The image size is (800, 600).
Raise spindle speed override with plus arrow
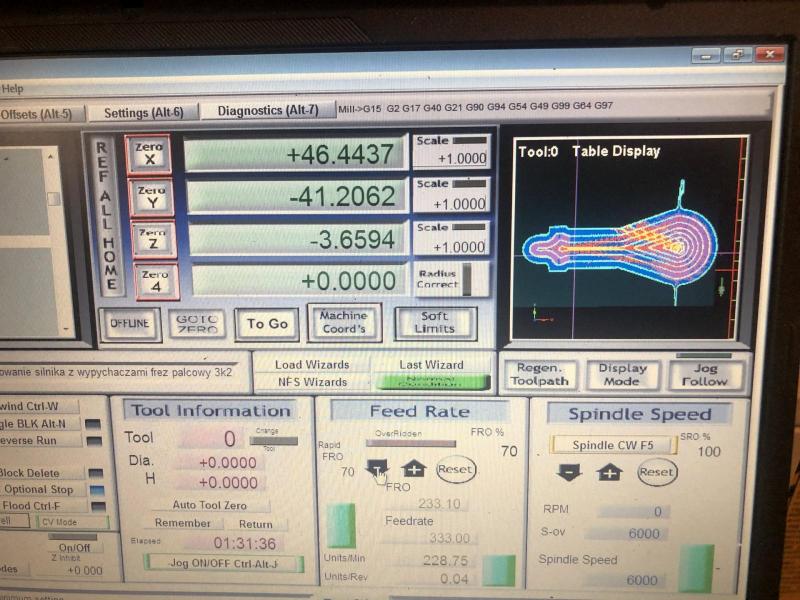[609, 472]
